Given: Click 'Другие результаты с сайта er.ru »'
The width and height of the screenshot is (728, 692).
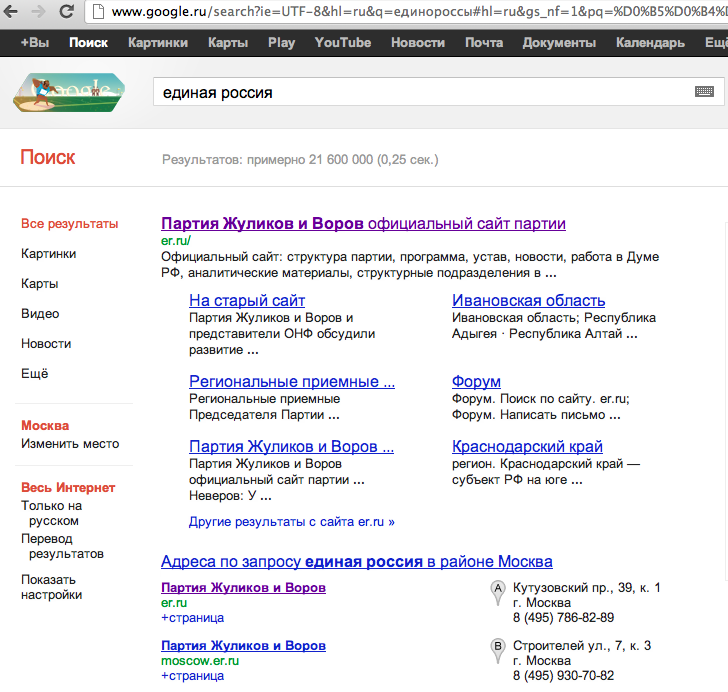Looking at the screenshot, I should [x=292, y=522].
